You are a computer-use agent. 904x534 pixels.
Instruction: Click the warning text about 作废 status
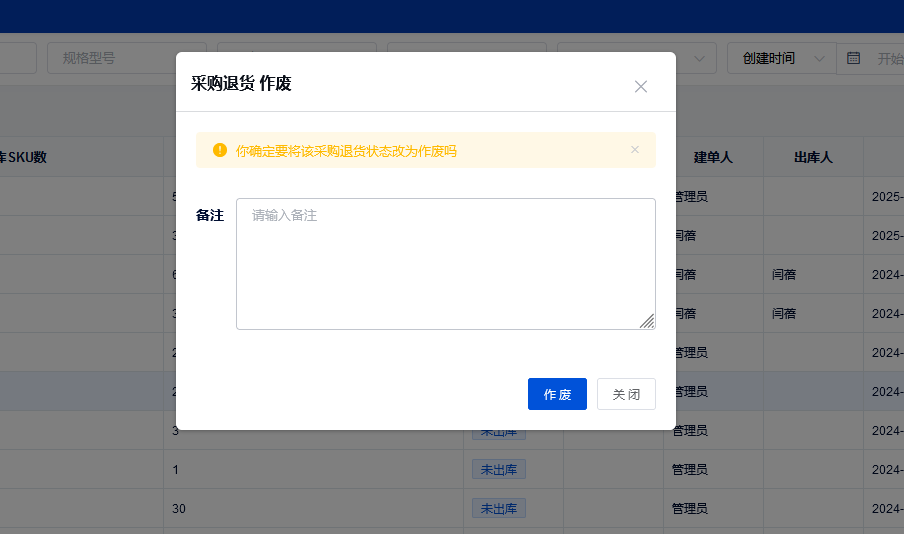[x=346, y=151]
